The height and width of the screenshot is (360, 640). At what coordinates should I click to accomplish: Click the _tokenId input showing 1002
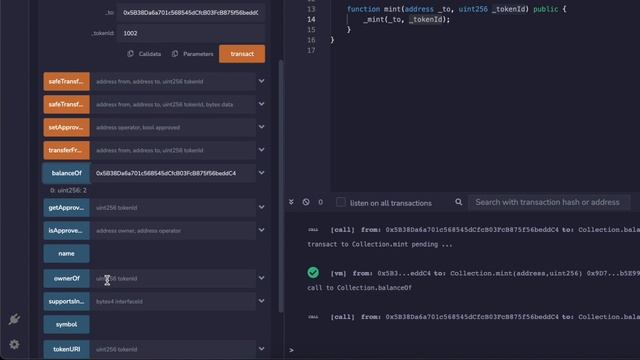191,33
